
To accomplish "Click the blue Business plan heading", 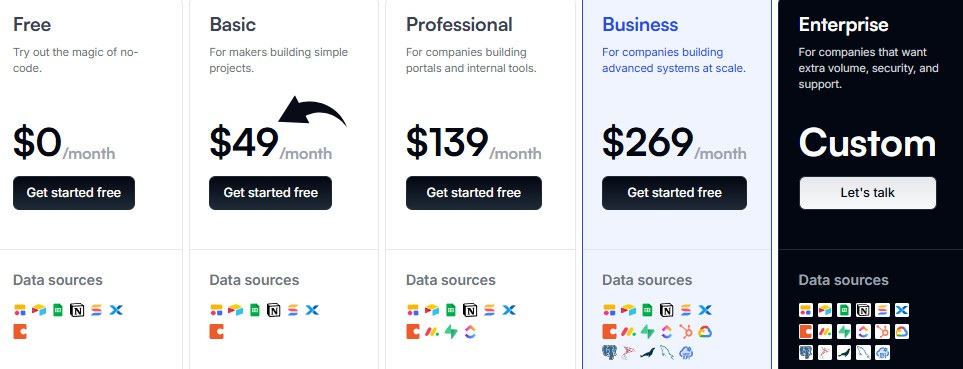I will (x=640, y=25).
